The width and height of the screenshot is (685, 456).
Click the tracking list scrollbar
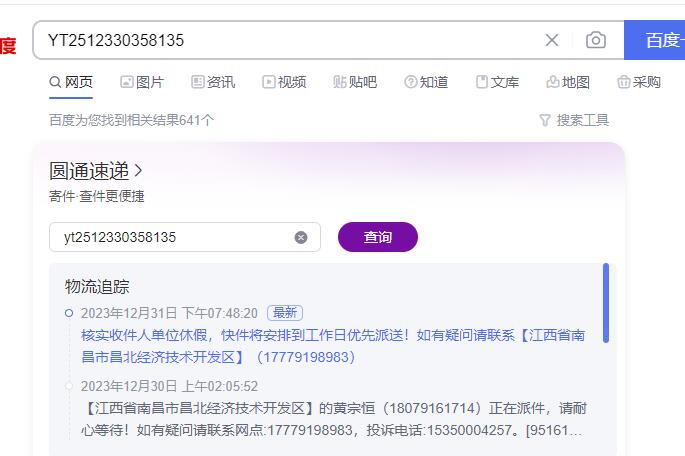[x=605, y=303]
